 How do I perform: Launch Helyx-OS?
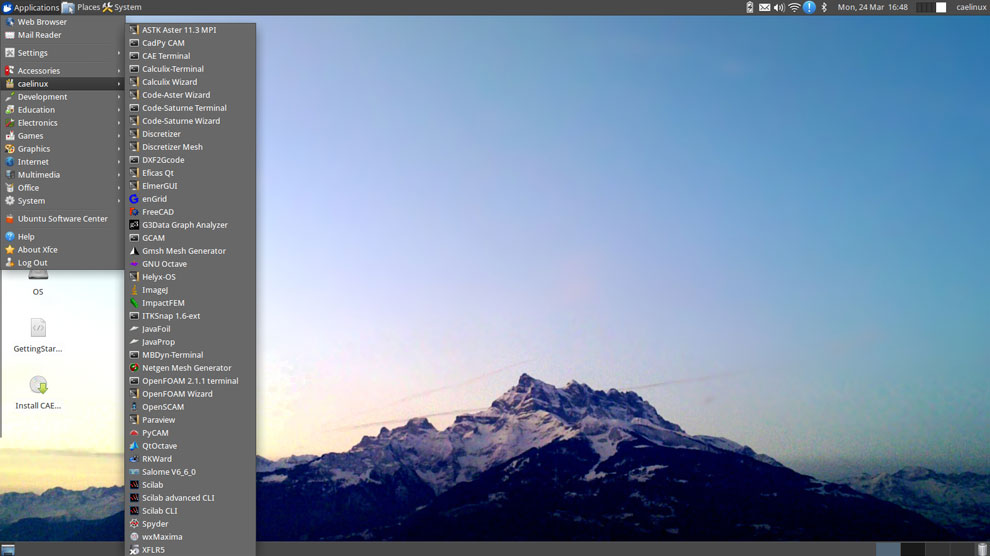191,277
